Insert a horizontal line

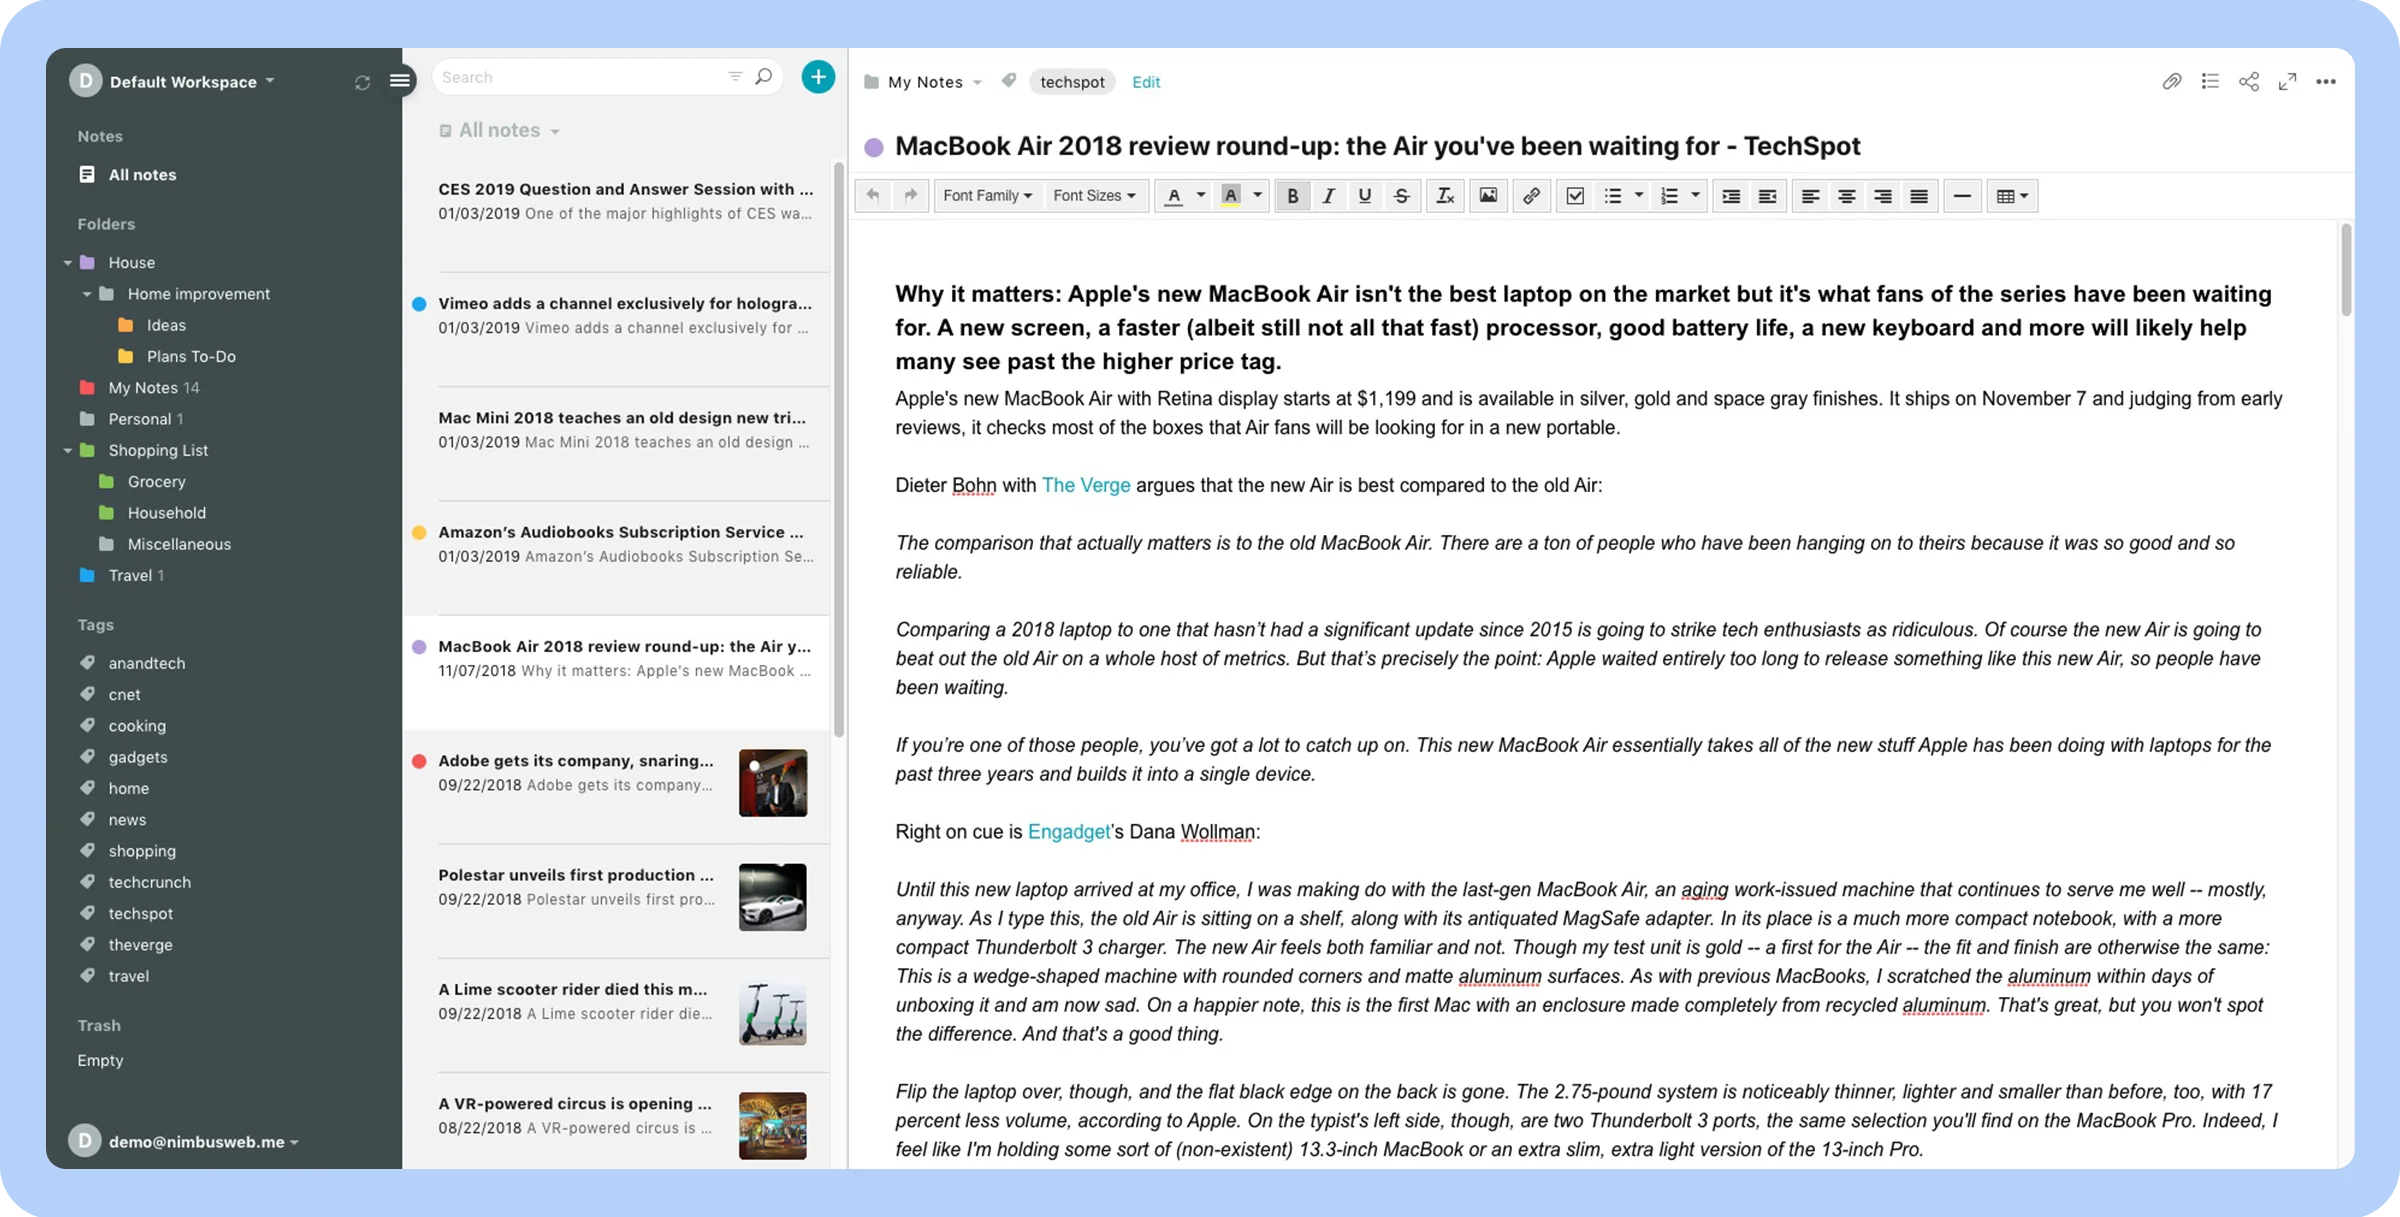pos(1962,196)
